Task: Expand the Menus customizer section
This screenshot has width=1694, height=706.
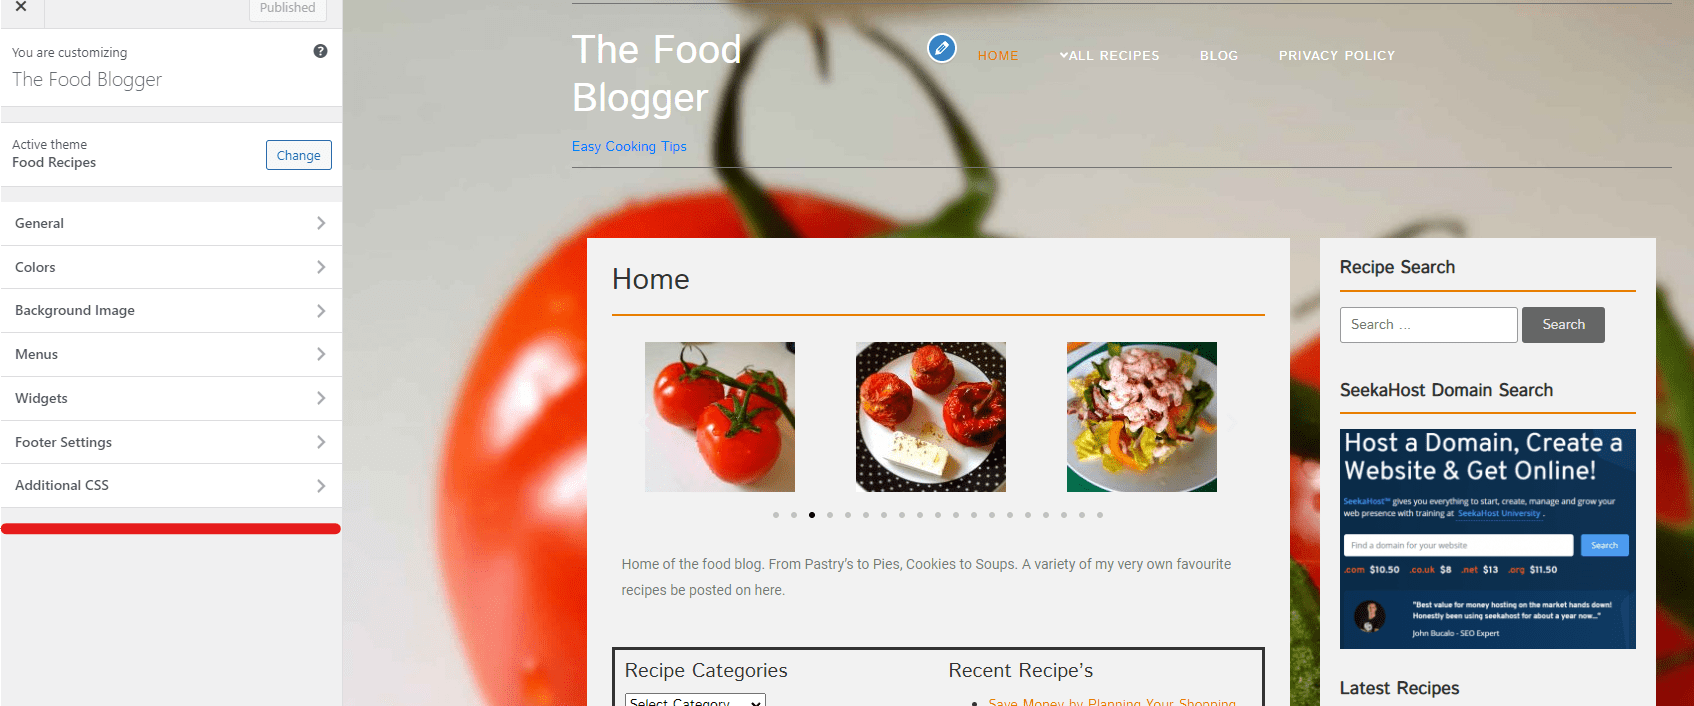Action: click(x=171, y=355)
